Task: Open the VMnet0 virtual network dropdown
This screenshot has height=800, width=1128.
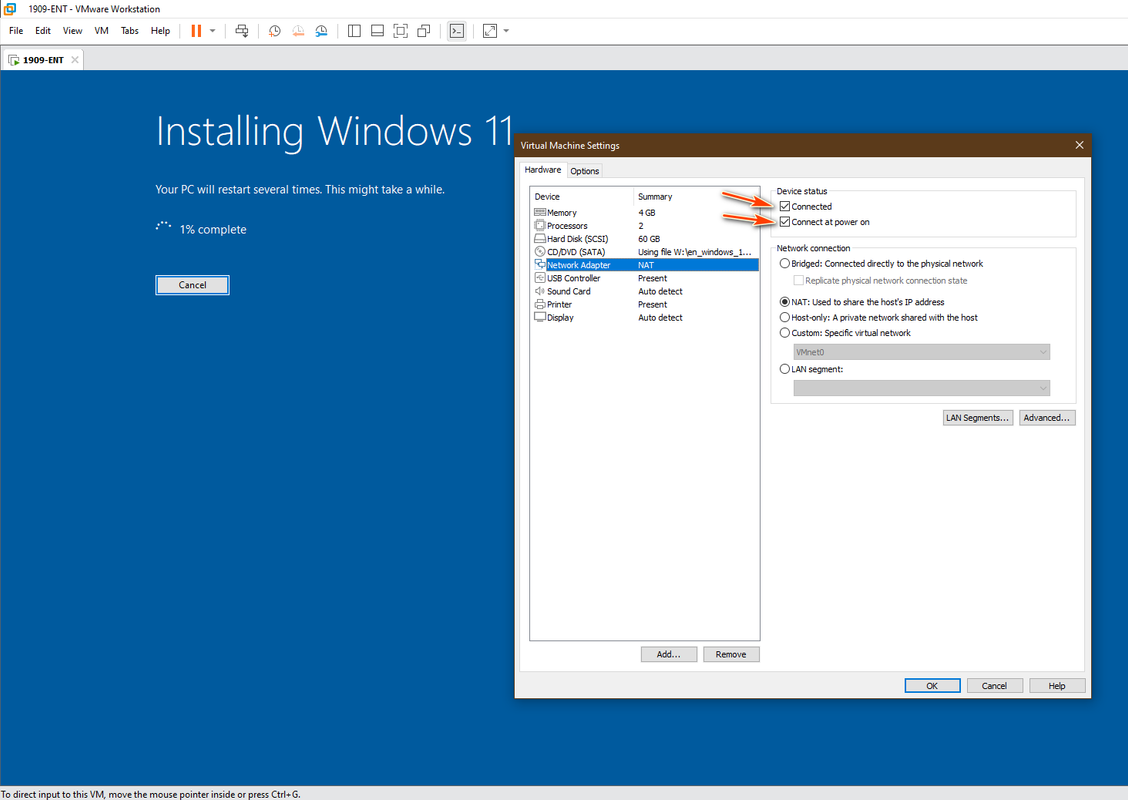Action: 922,352
